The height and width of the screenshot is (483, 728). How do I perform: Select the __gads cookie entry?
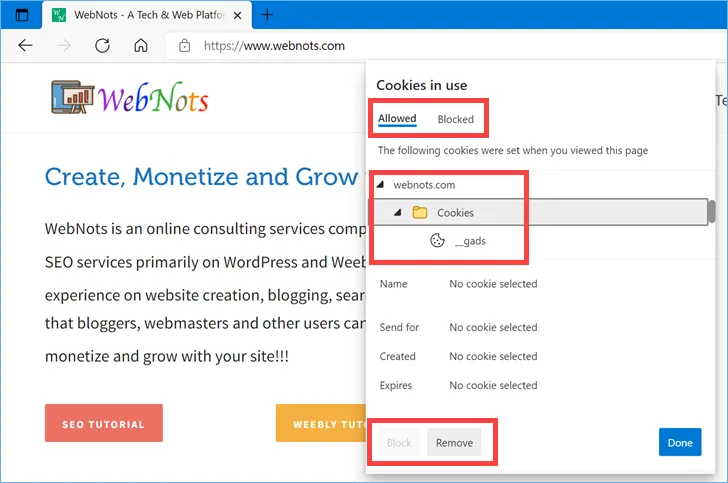point(471,241)
